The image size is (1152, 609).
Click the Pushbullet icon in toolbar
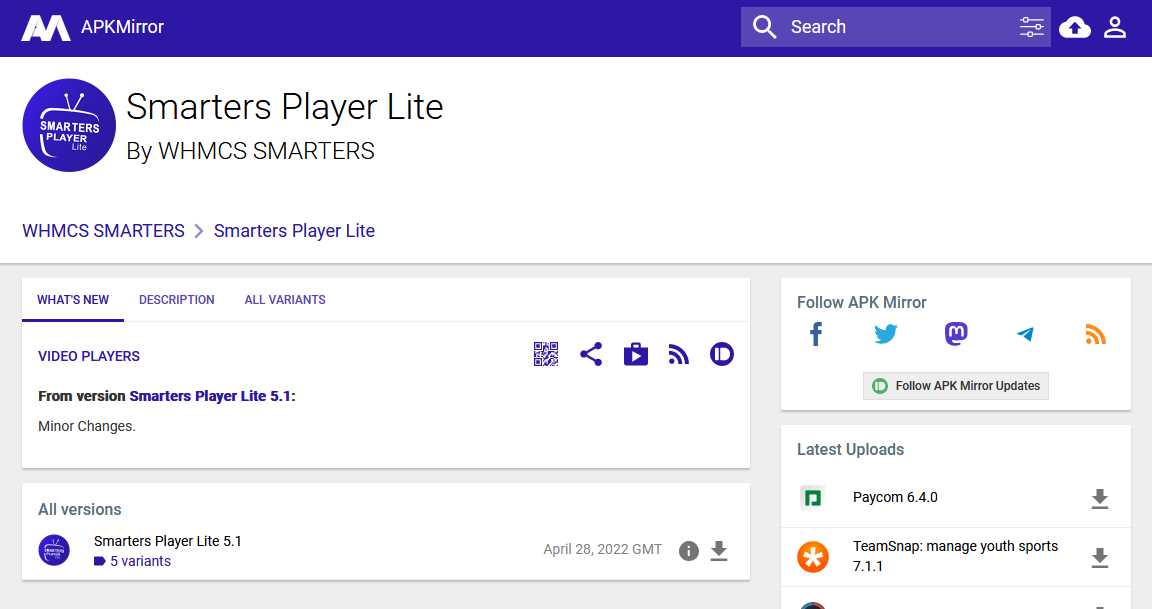(722, 354)
